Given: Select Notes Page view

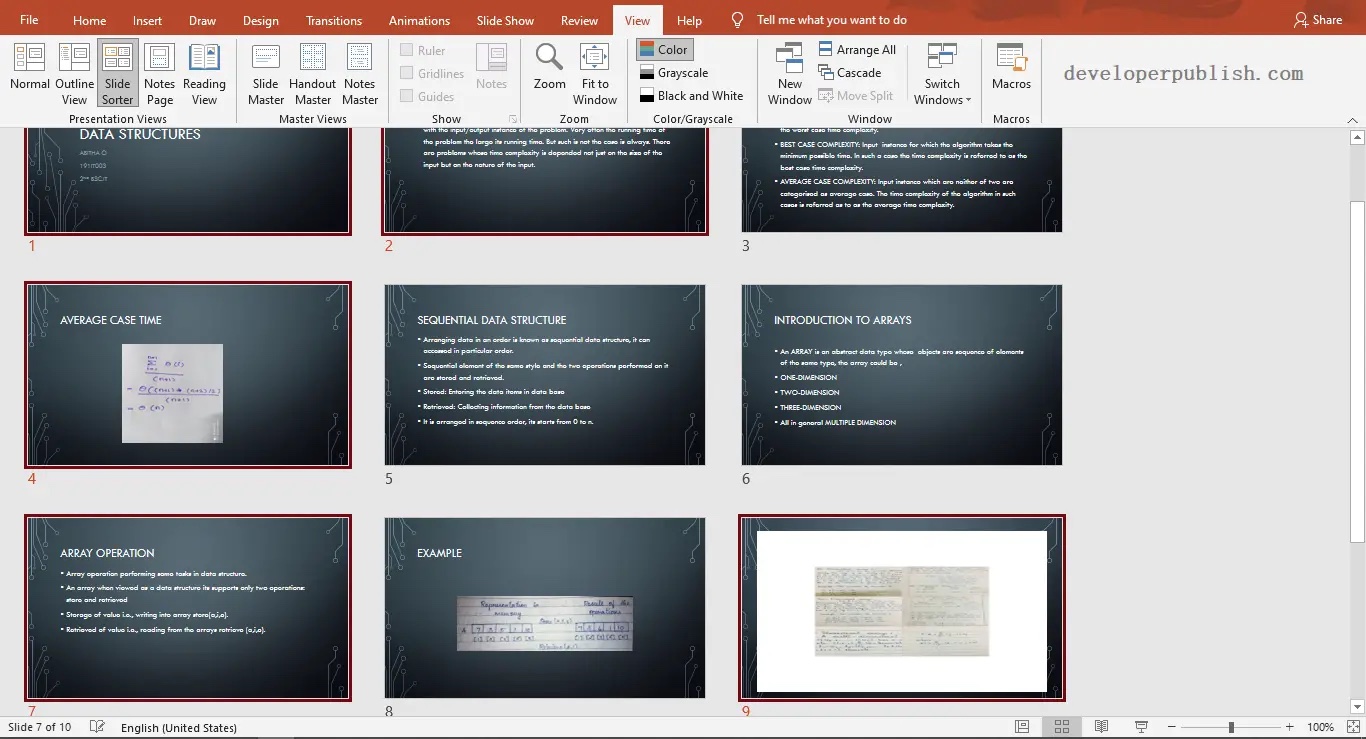Looking at the screenshot, I should click(x=159, y=70).
